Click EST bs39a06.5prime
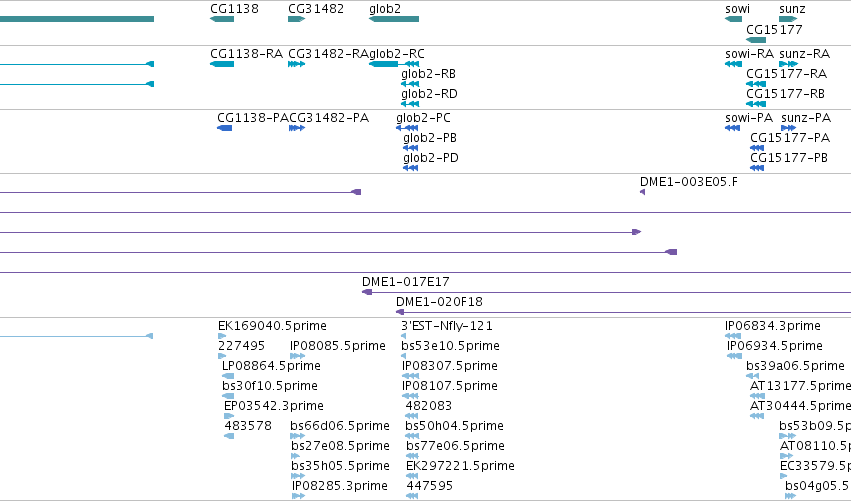 (753, 376)
